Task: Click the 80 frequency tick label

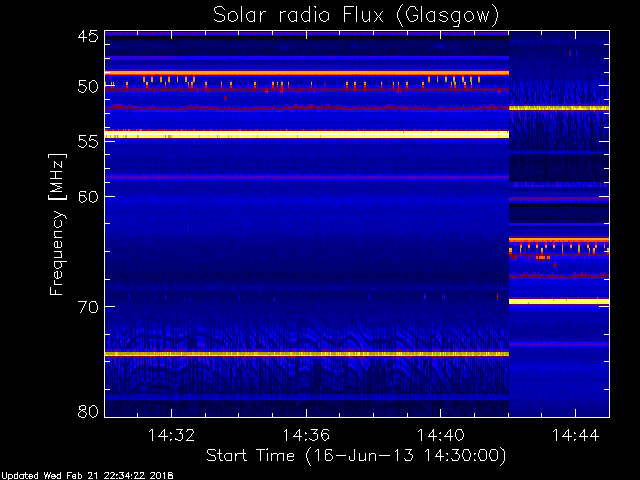Action: tap(88, 411)
